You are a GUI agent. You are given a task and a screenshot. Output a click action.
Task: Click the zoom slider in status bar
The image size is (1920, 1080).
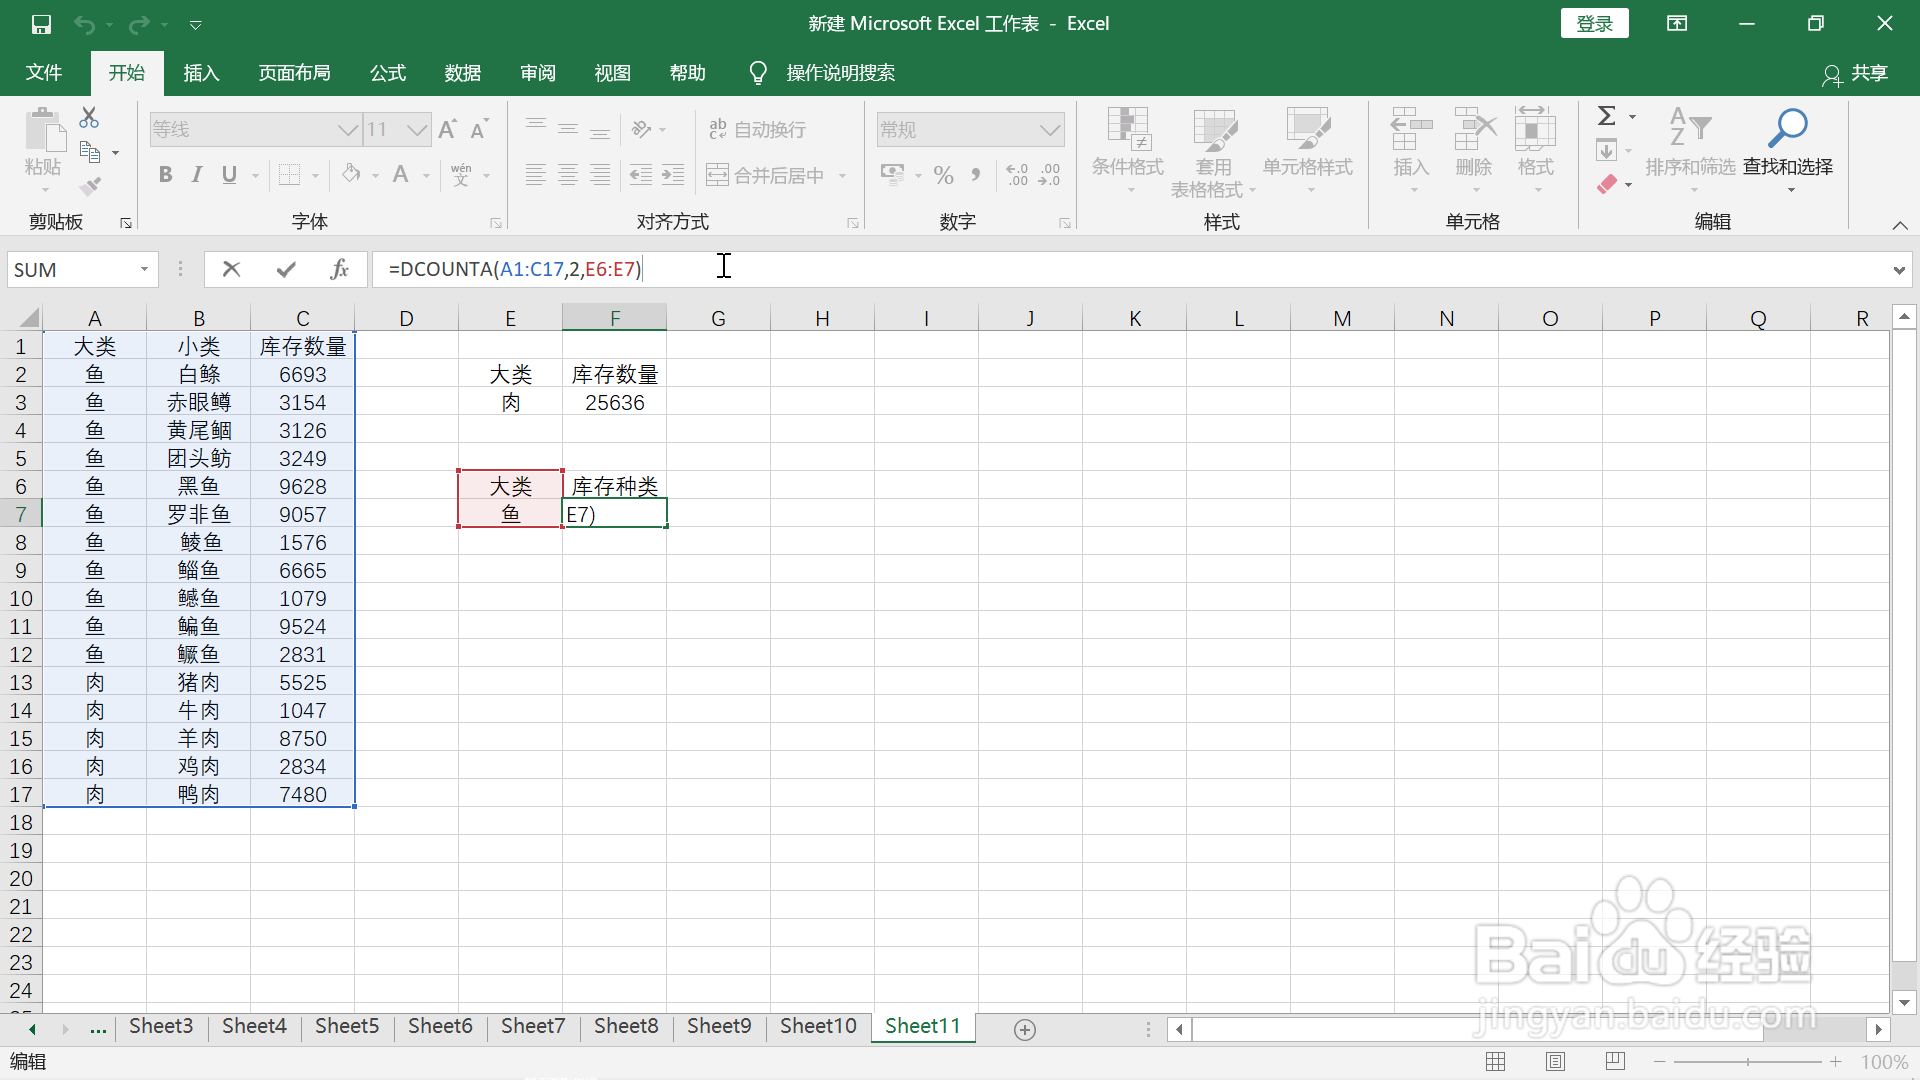1747,1062
